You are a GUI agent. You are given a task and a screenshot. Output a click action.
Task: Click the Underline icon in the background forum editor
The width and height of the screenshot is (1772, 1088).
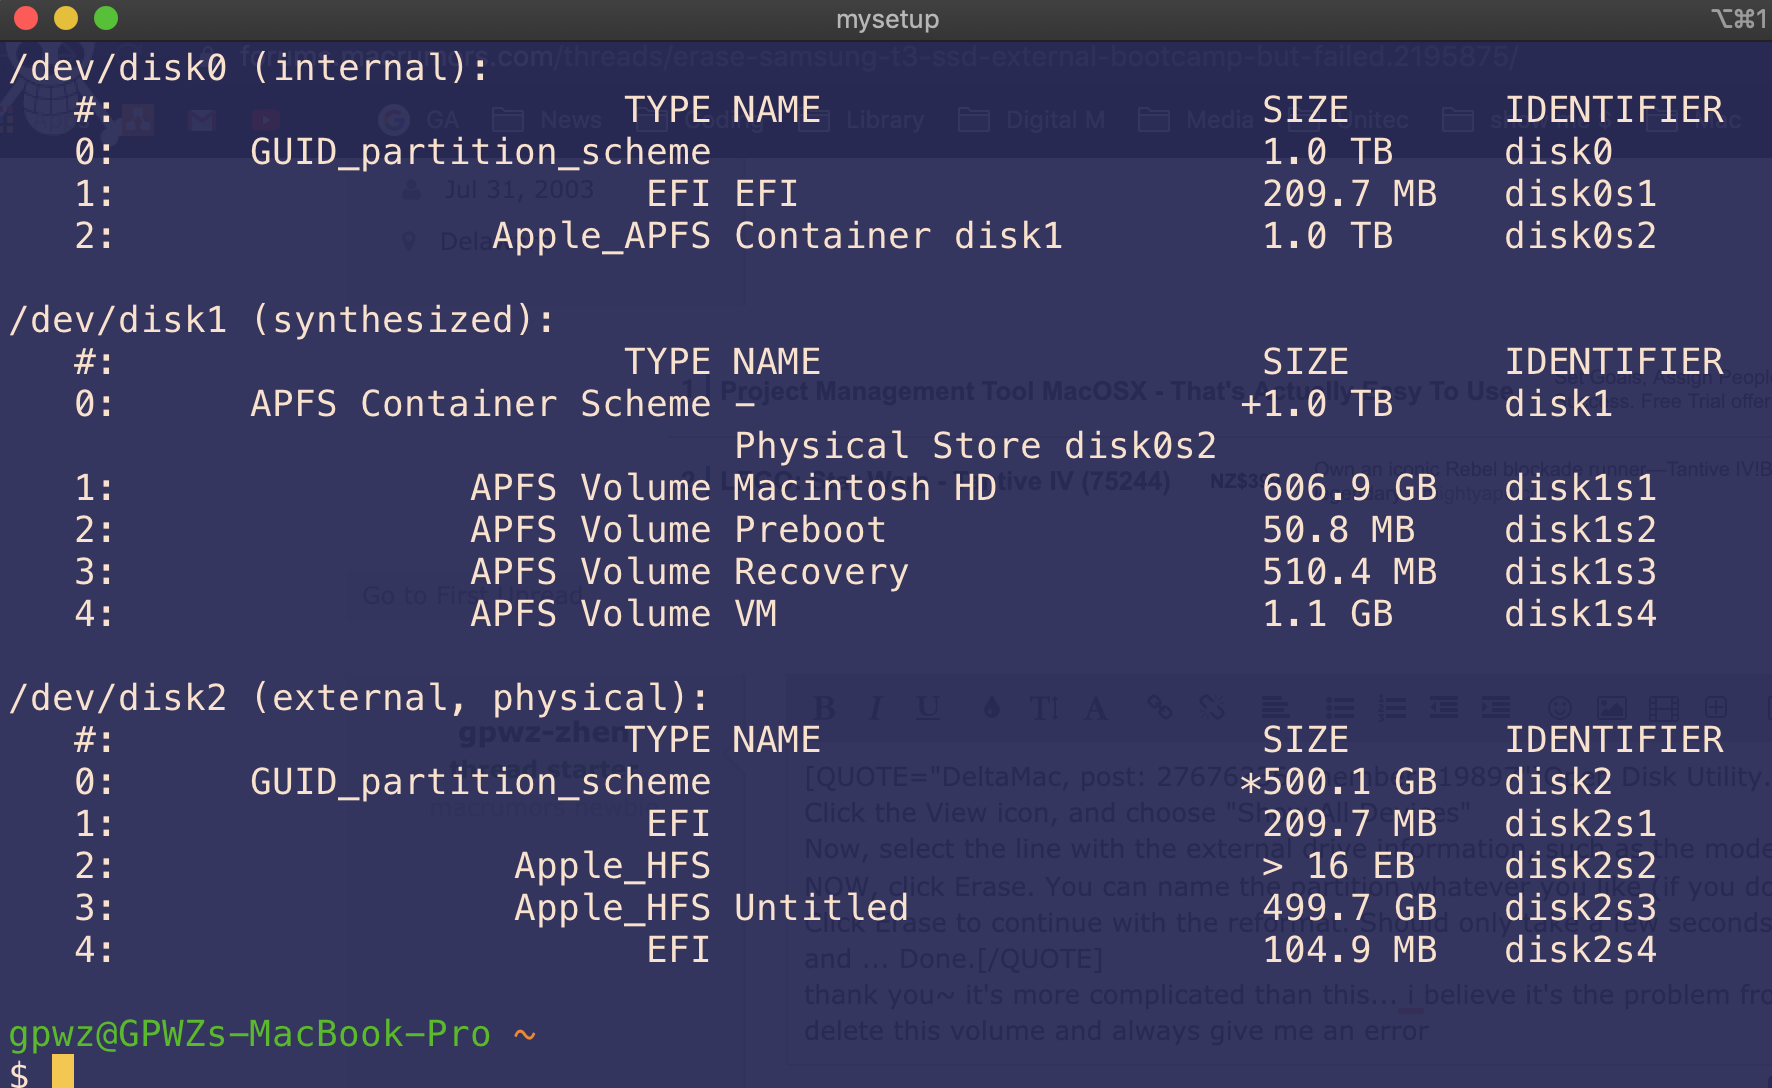(x=928, y=708)
